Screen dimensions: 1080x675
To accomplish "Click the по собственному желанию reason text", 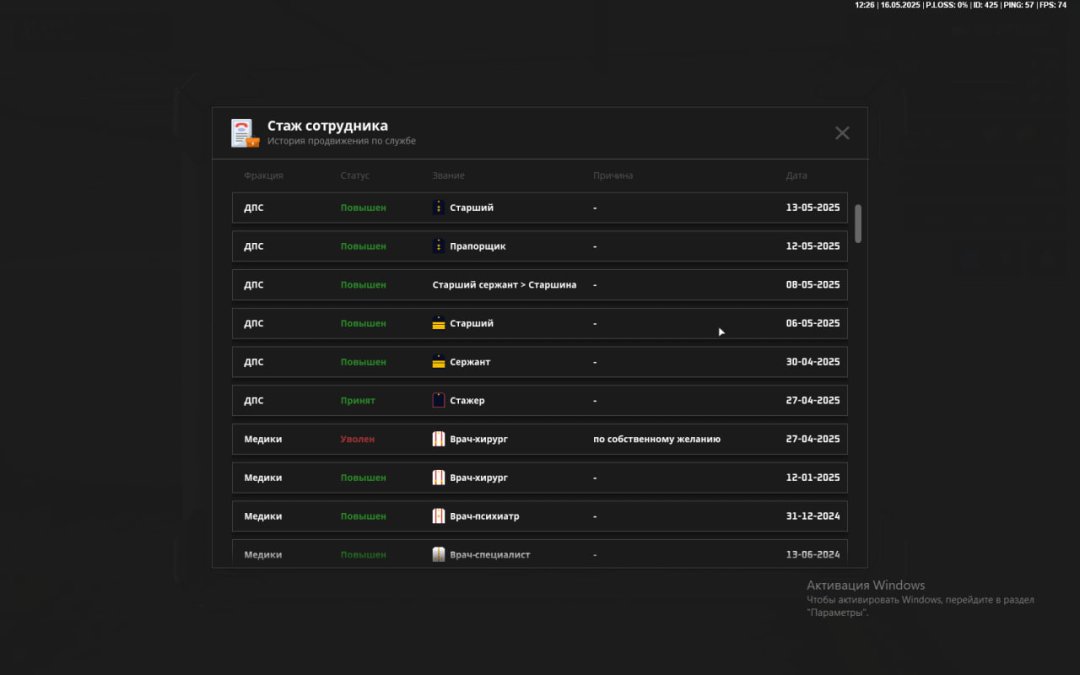I will pyautogui.click(x=656, y=439).
